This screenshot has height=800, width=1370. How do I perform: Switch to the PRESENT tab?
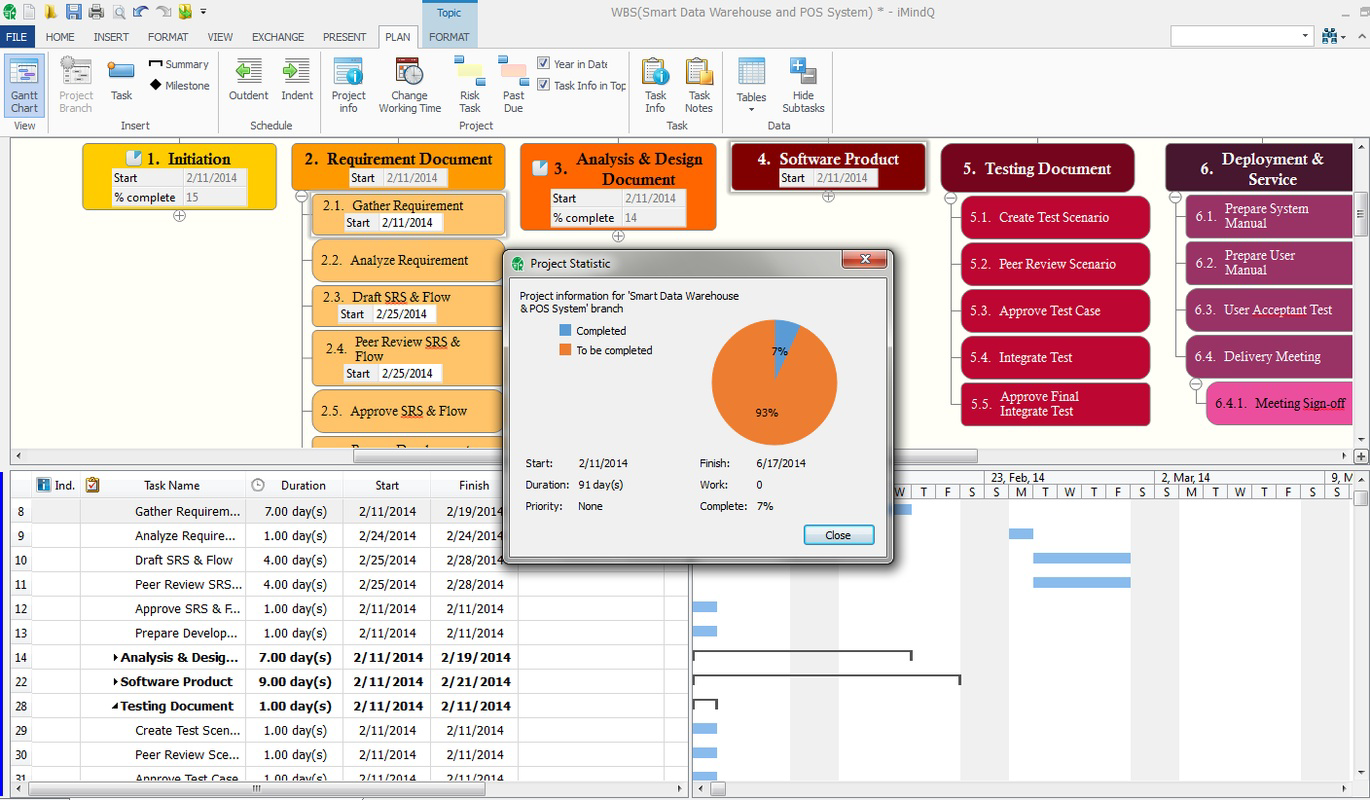[344, 37]
